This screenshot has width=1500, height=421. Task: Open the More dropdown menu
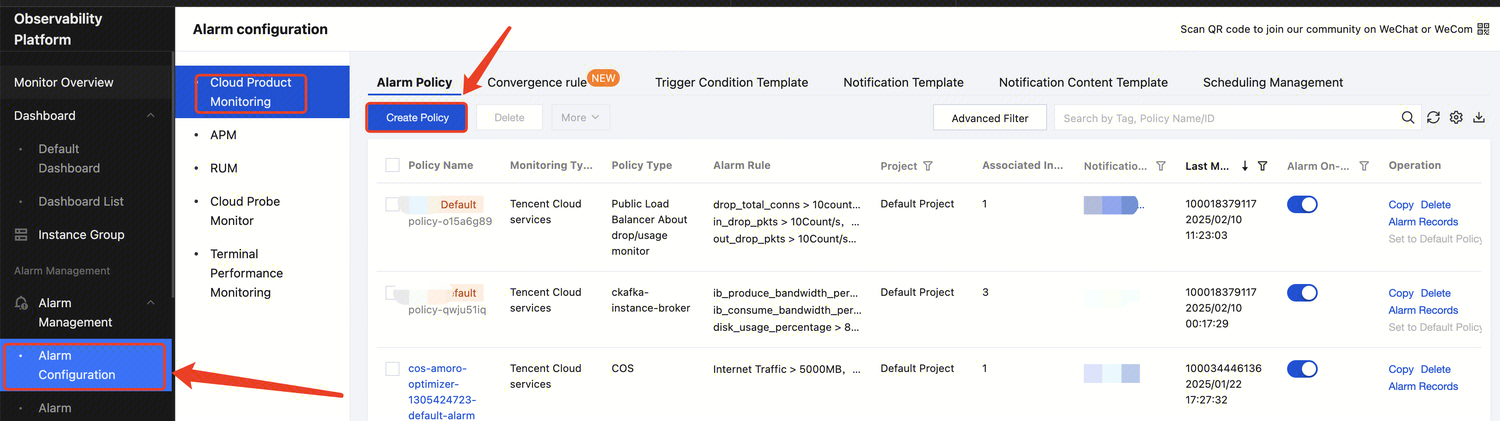580,118
